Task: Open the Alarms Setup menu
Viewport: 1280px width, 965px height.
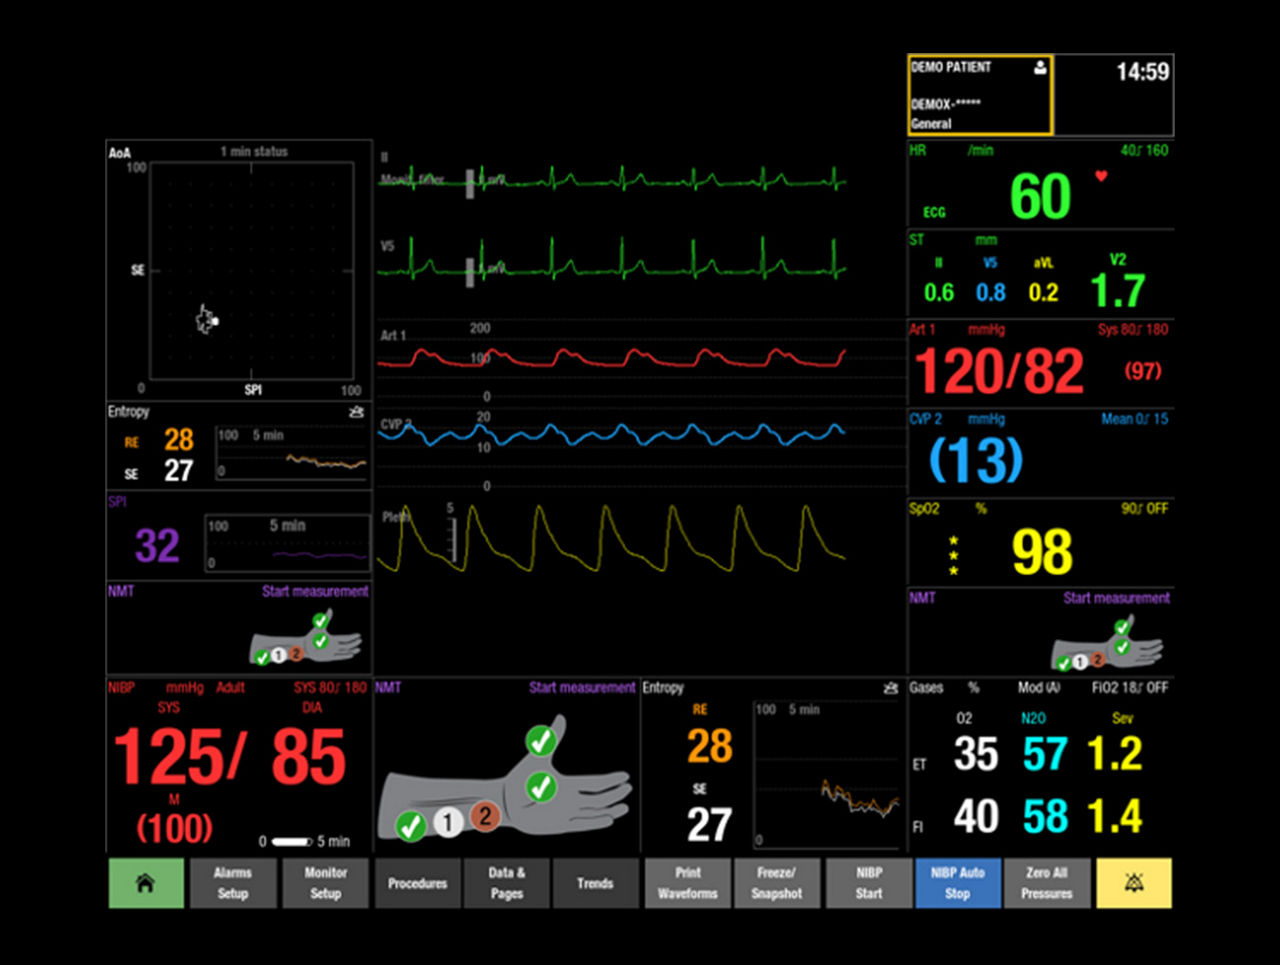Action: click(232, 883)
